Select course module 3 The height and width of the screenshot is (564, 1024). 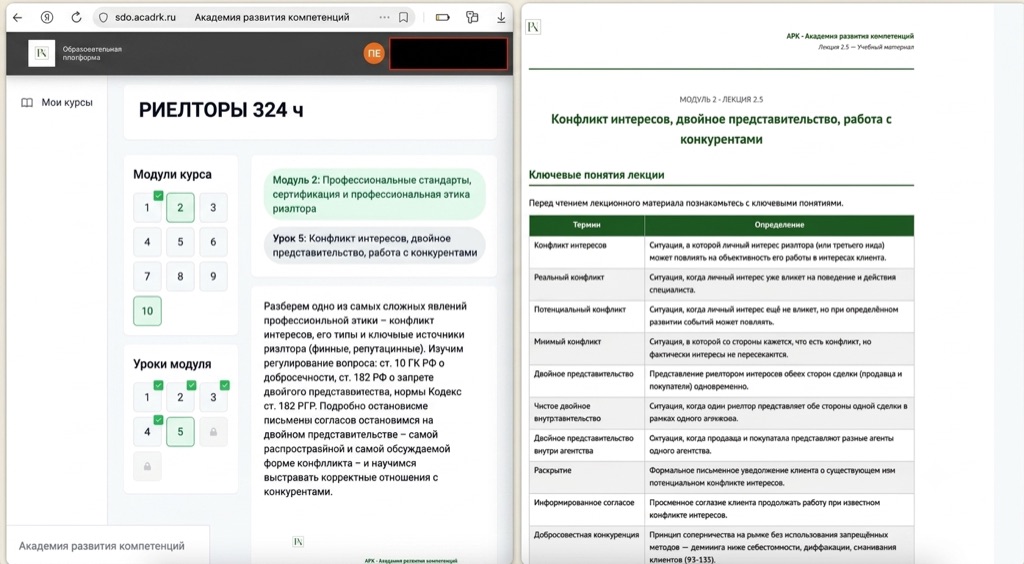(214, 208)
